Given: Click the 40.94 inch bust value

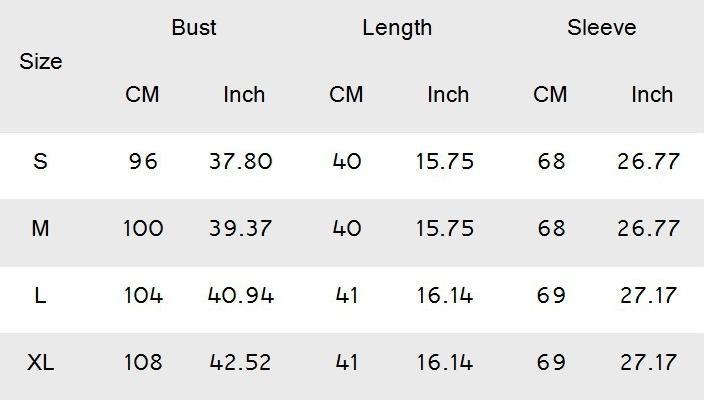Looking at the screenshot, I should (x=241, y=295).
